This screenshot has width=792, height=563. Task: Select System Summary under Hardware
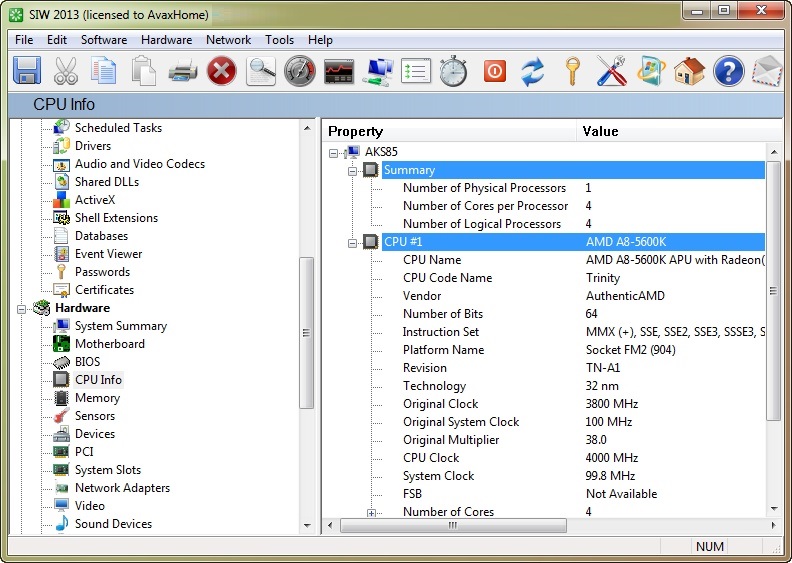point(121,326)
